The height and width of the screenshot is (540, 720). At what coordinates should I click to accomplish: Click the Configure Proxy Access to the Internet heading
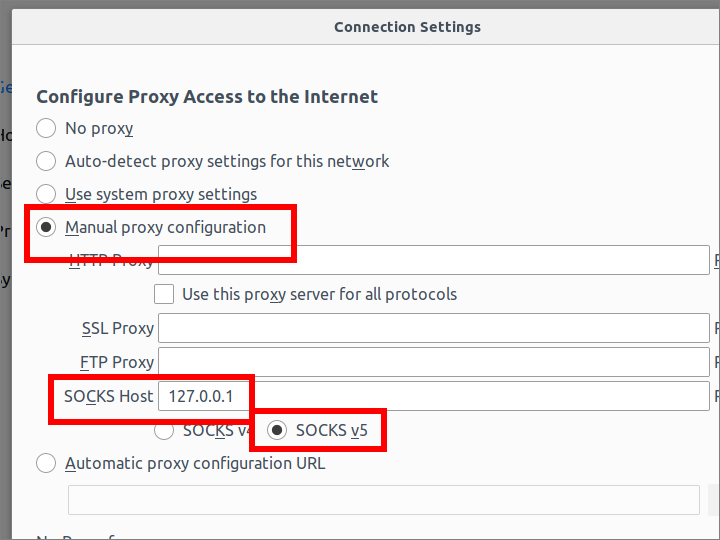coord(207,97)
